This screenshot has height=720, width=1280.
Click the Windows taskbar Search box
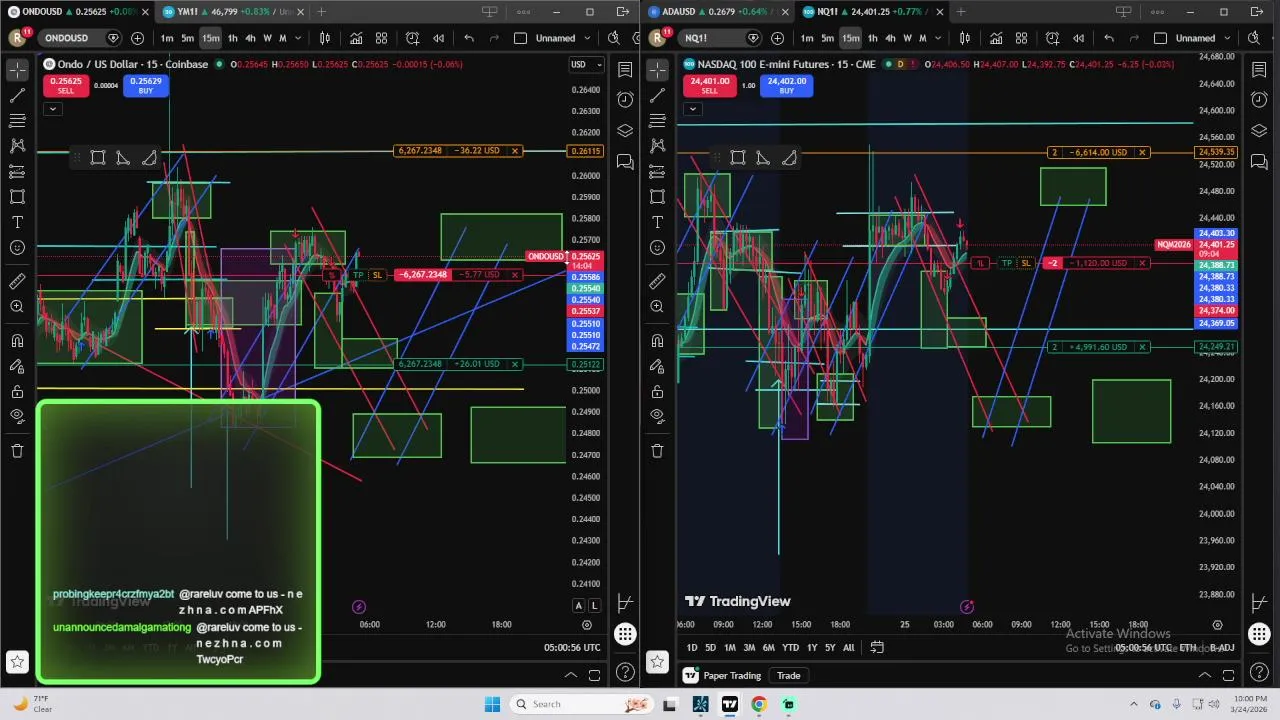[584, 704]
